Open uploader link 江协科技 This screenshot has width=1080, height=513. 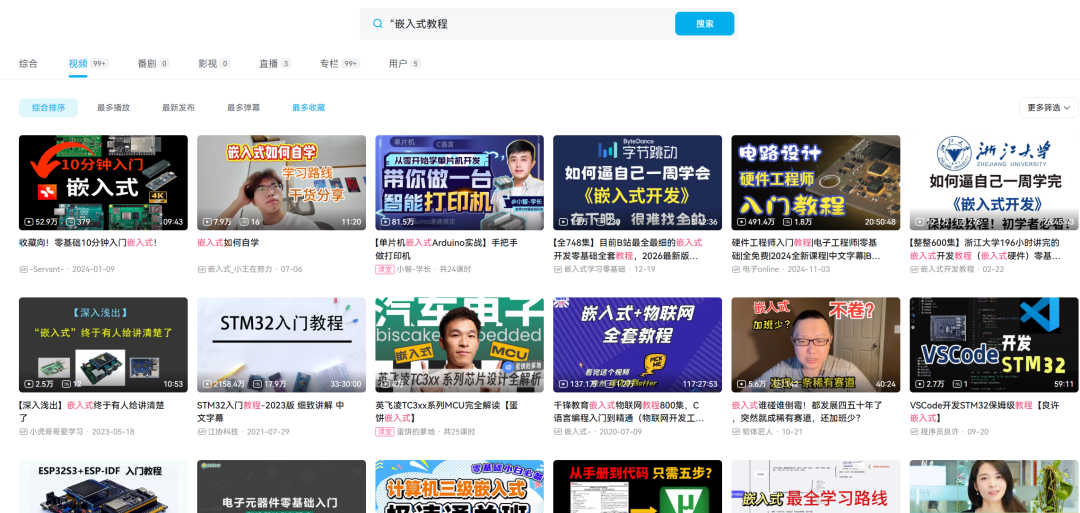pyautogui.click(x=223, y=432)
